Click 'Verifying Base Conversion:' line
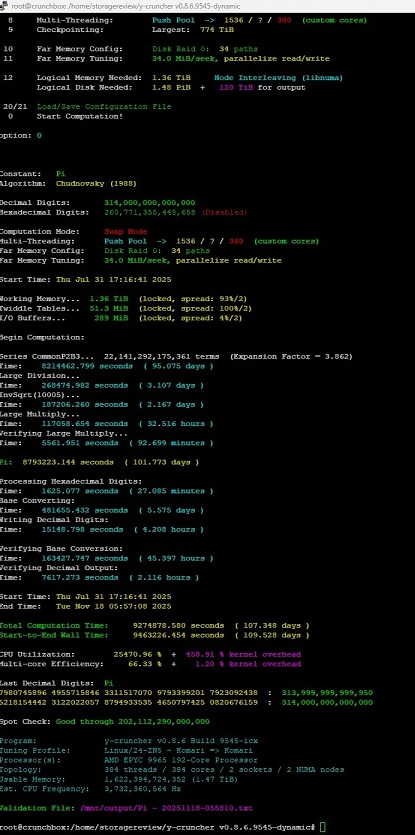This screenshot has width=415, height=835. (x=61, y=549)
